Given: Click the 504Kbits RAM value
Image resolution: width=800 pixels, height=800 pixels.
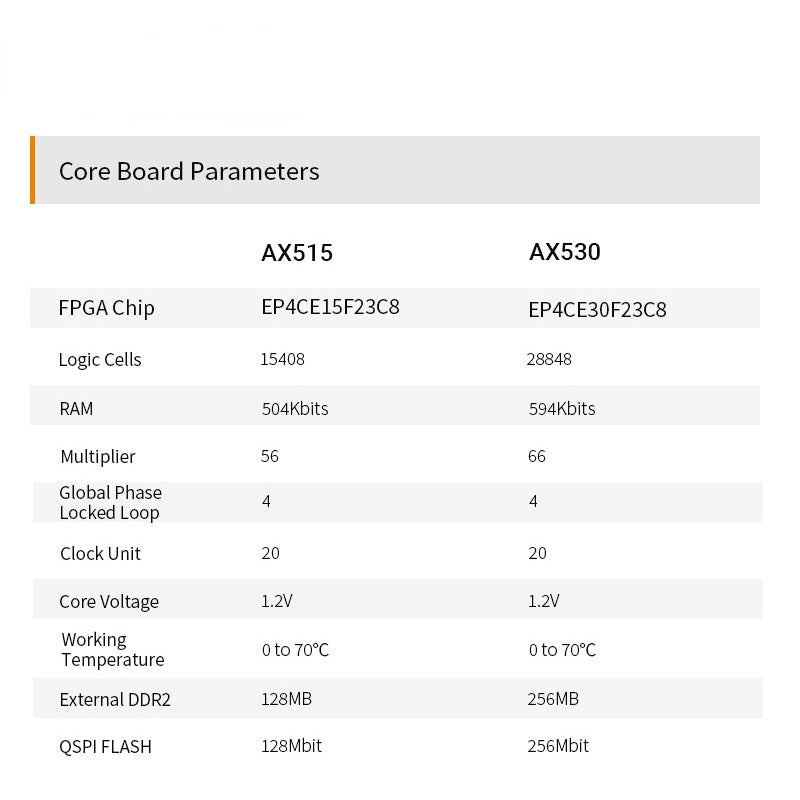Looking at the screenshot, I should pos(294,408).
